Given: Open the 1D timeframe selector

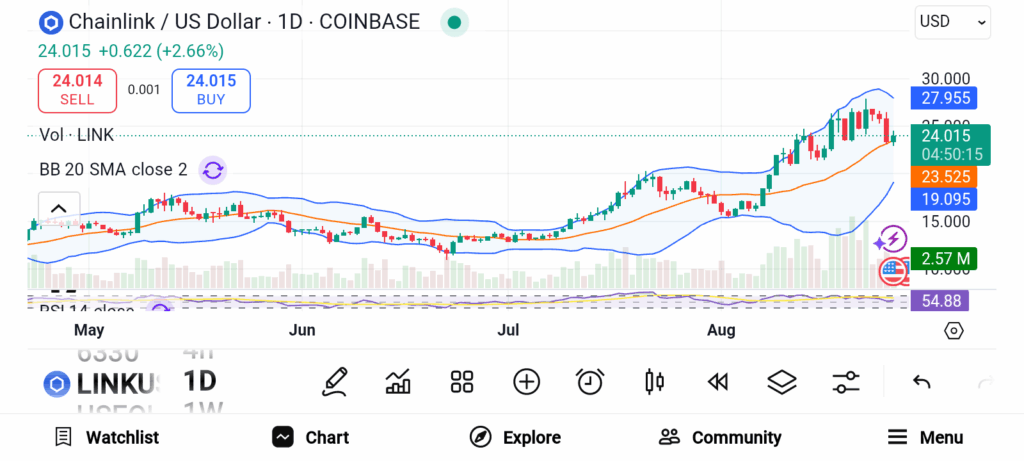Looking at the screenshot, I should pos(200,381).
